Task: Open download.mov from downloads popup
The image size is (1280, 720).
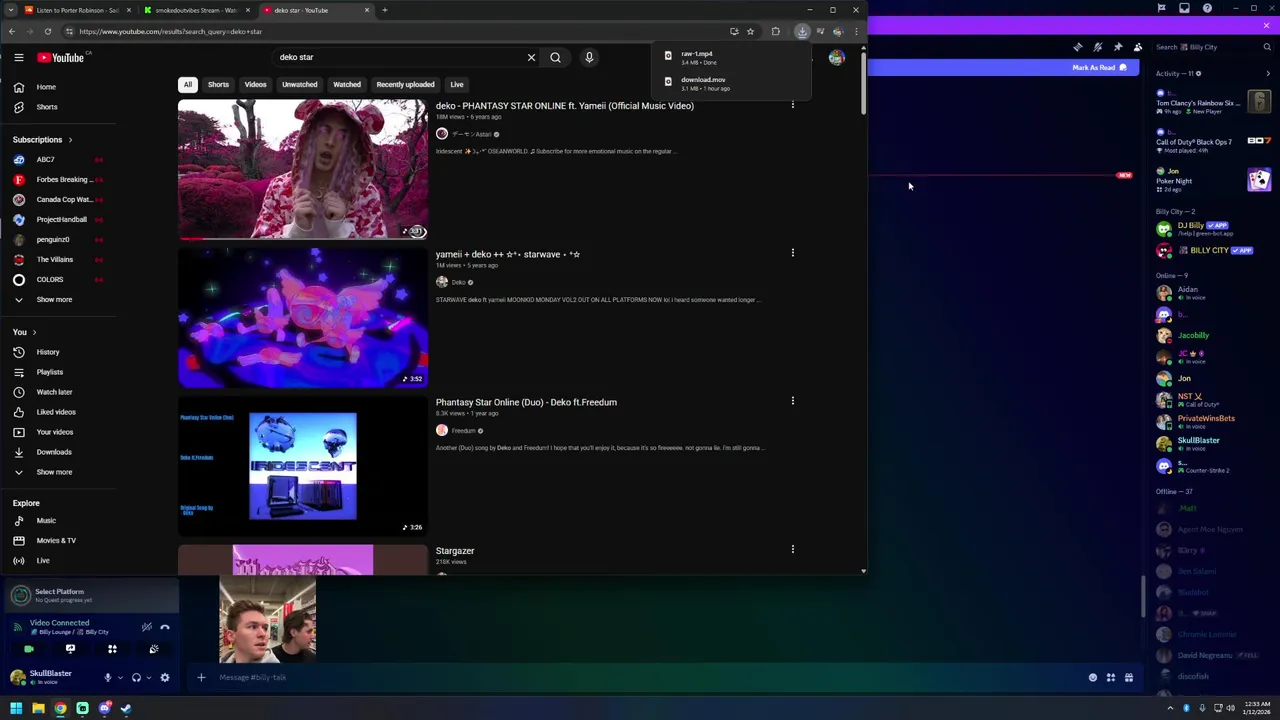Action: 730,84
